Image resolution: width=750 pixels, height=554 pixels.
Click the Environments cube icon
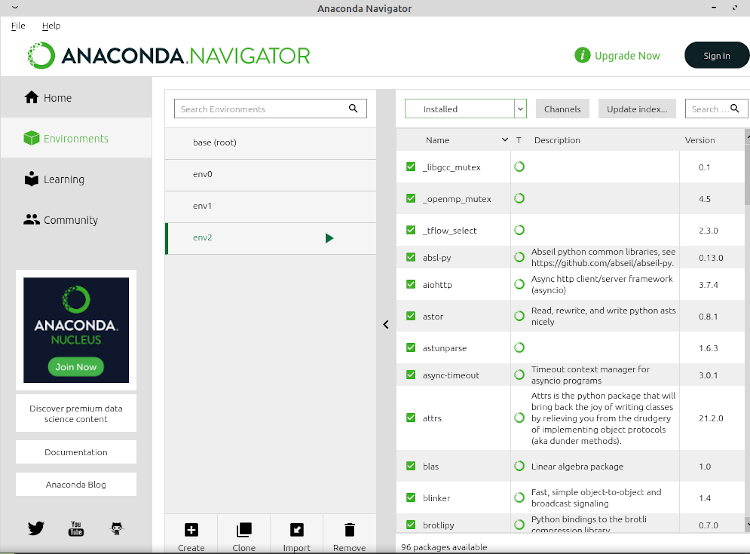point(32,138)
